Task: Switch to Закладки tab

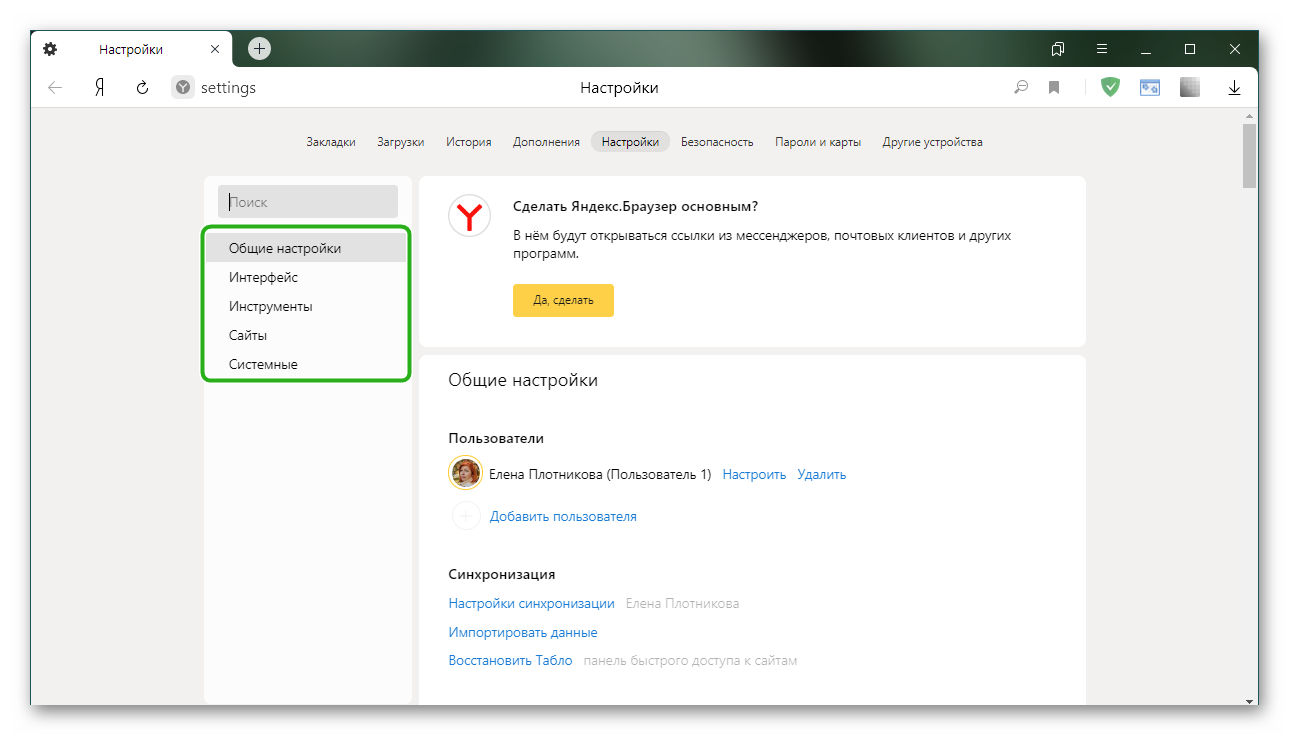Action: pos(331,142)
